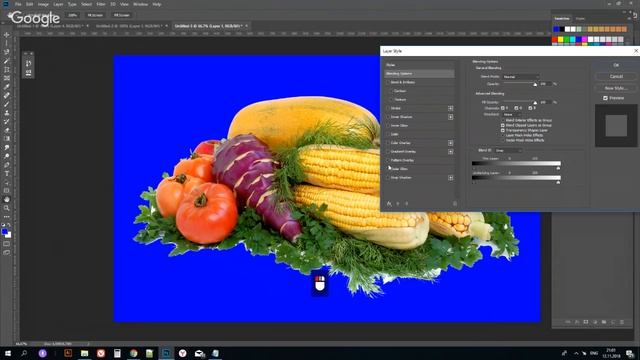
Task: Click the blue foreground color swatch
Action: point(4,232)
